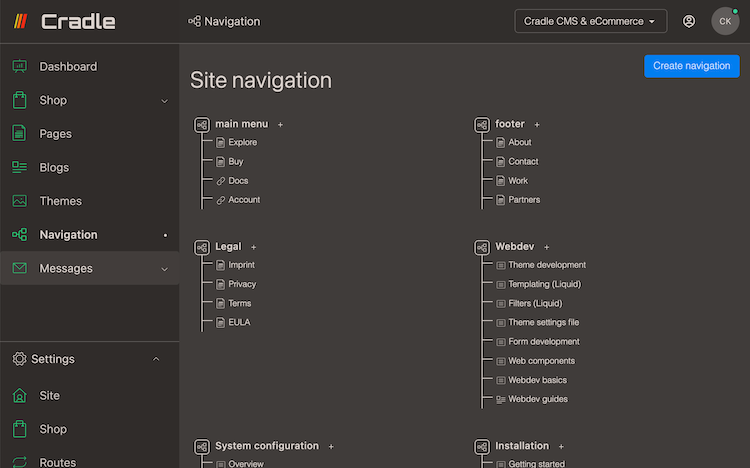
Task: Click the Blogs sidebar icon
Action: tap(20, 167)
